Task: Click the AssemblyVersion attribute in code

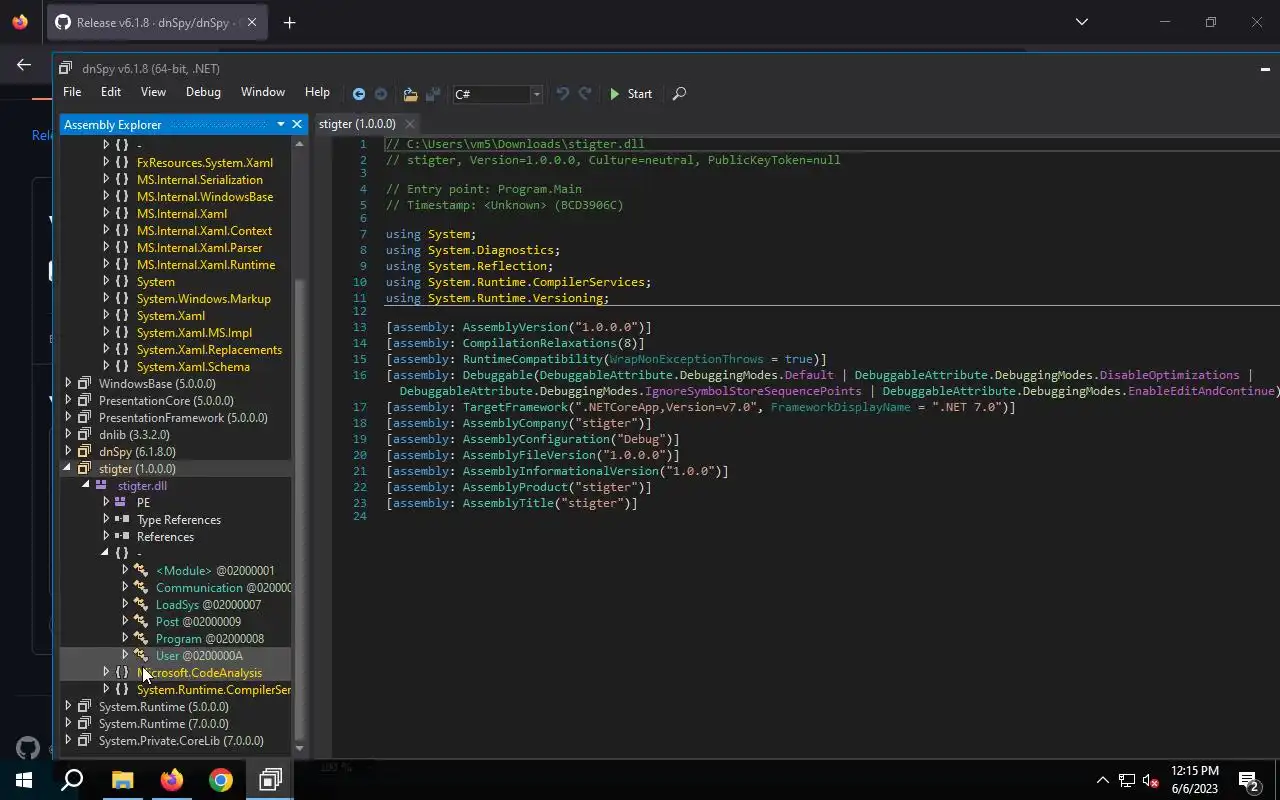Action: point(515,327)
